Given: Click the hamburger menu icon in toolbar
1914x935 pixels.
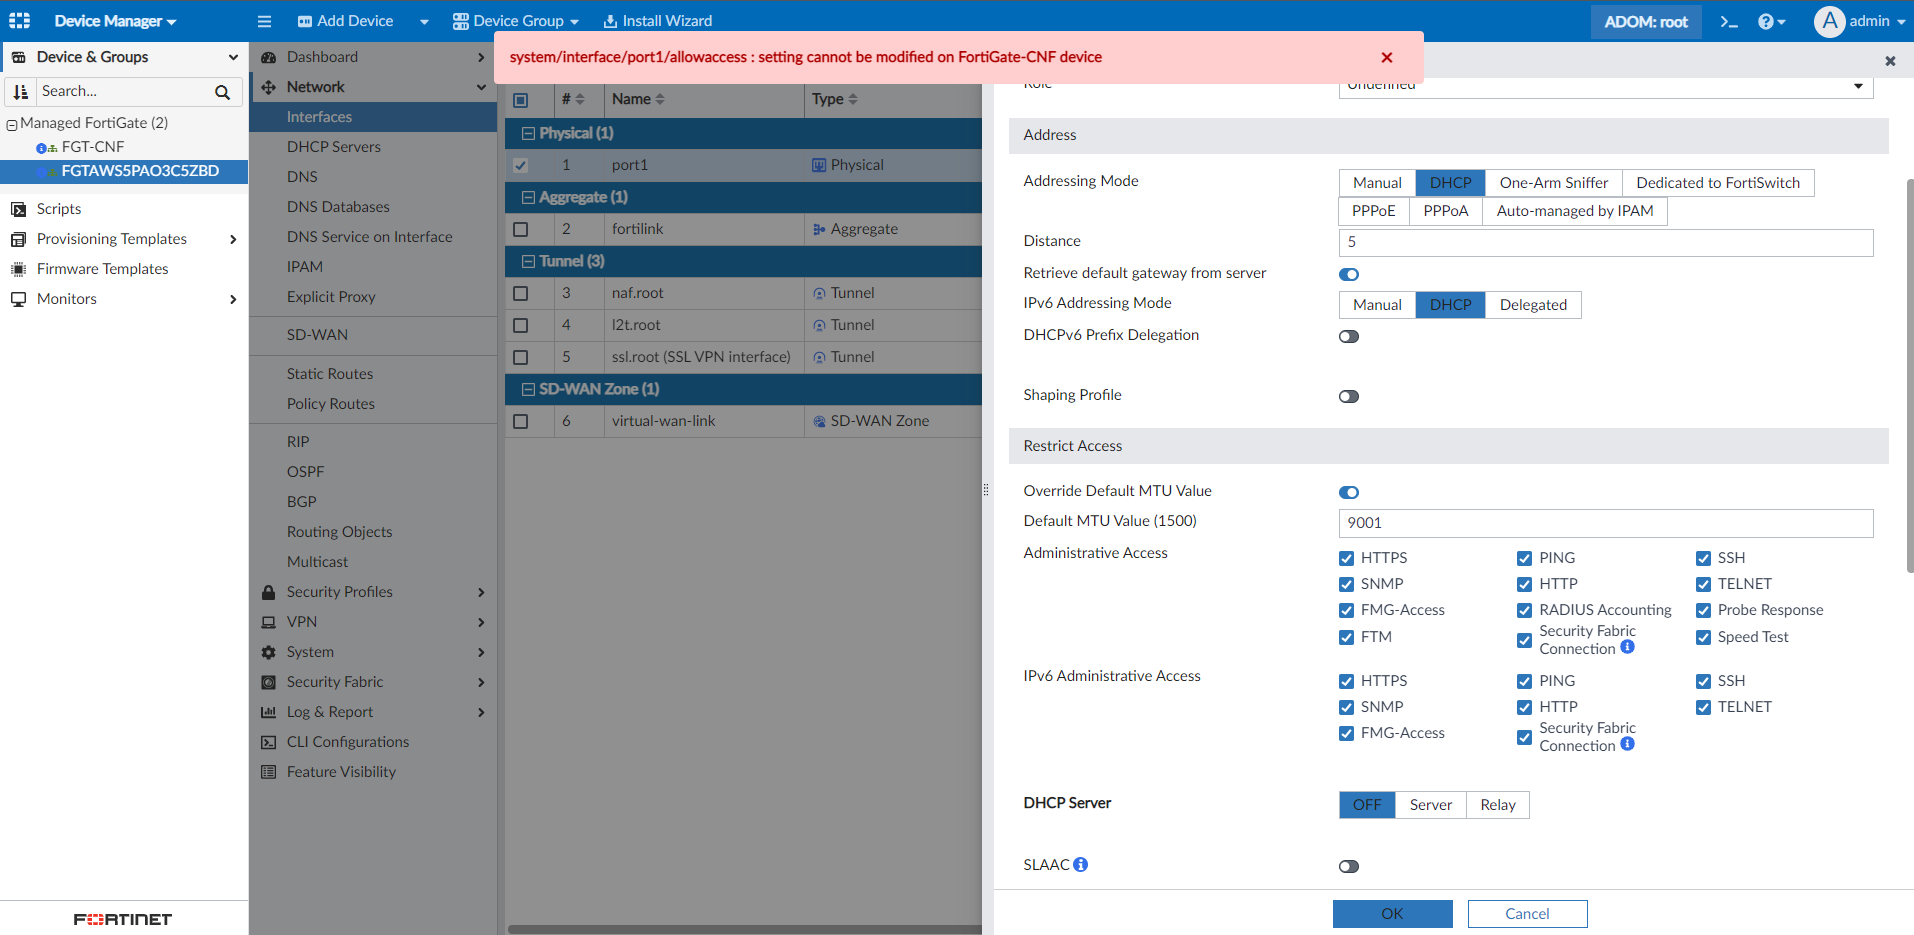Looking at the screenshot, I should tap(264, 21).
